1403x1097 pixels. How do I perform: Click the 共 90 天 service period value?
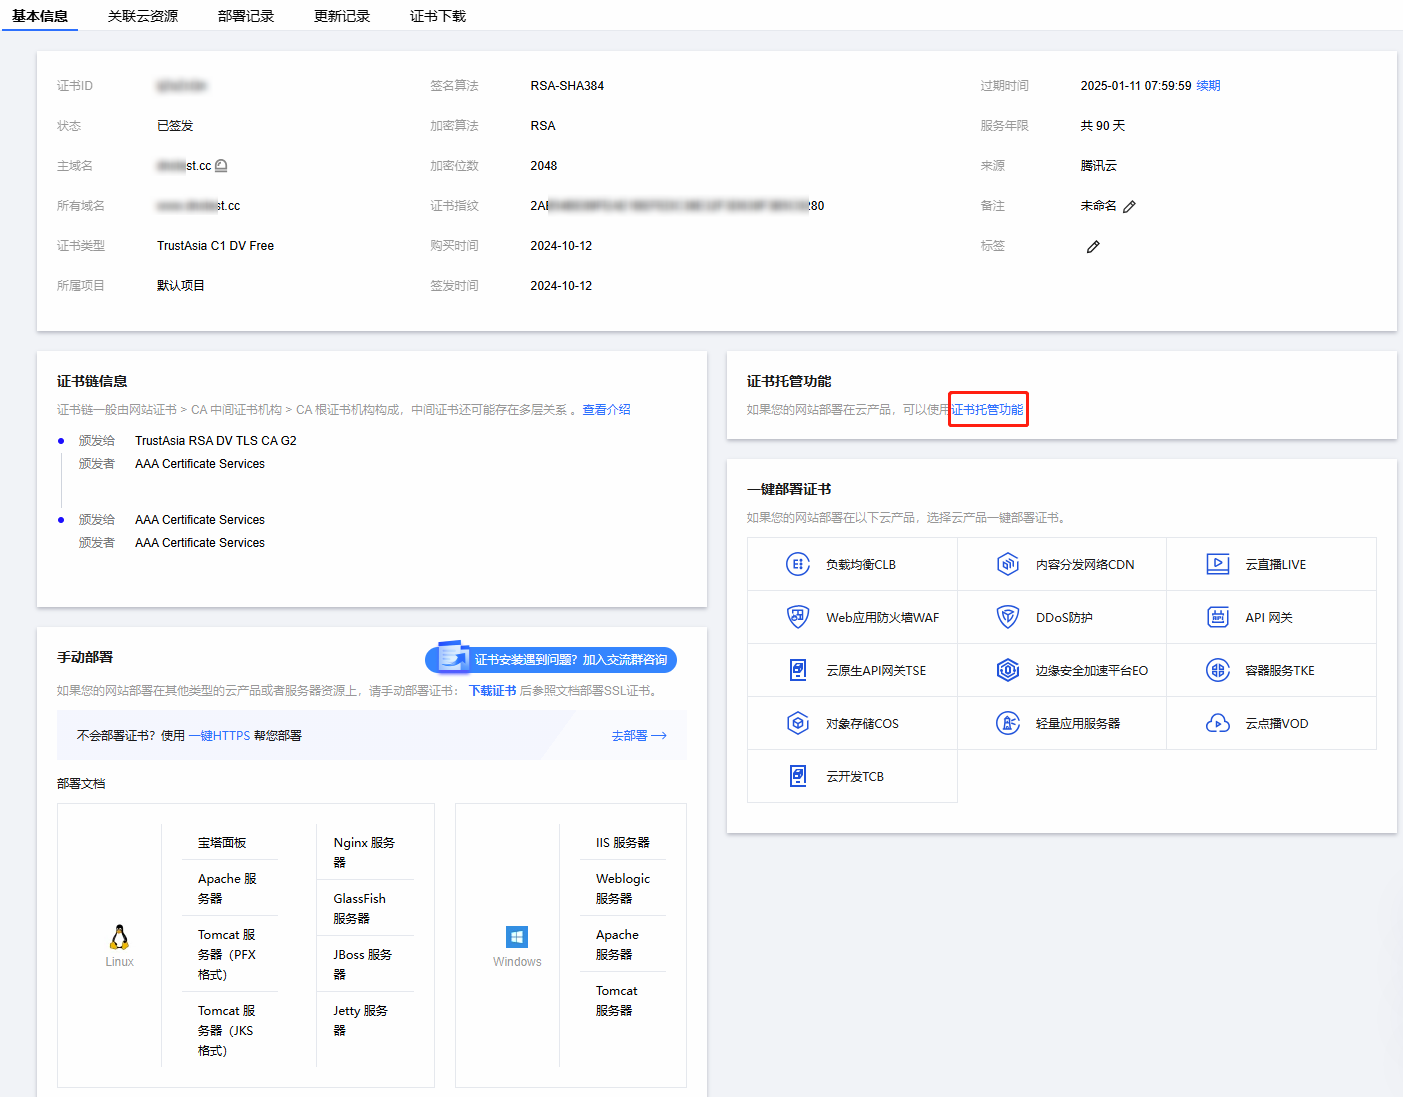1103,126
